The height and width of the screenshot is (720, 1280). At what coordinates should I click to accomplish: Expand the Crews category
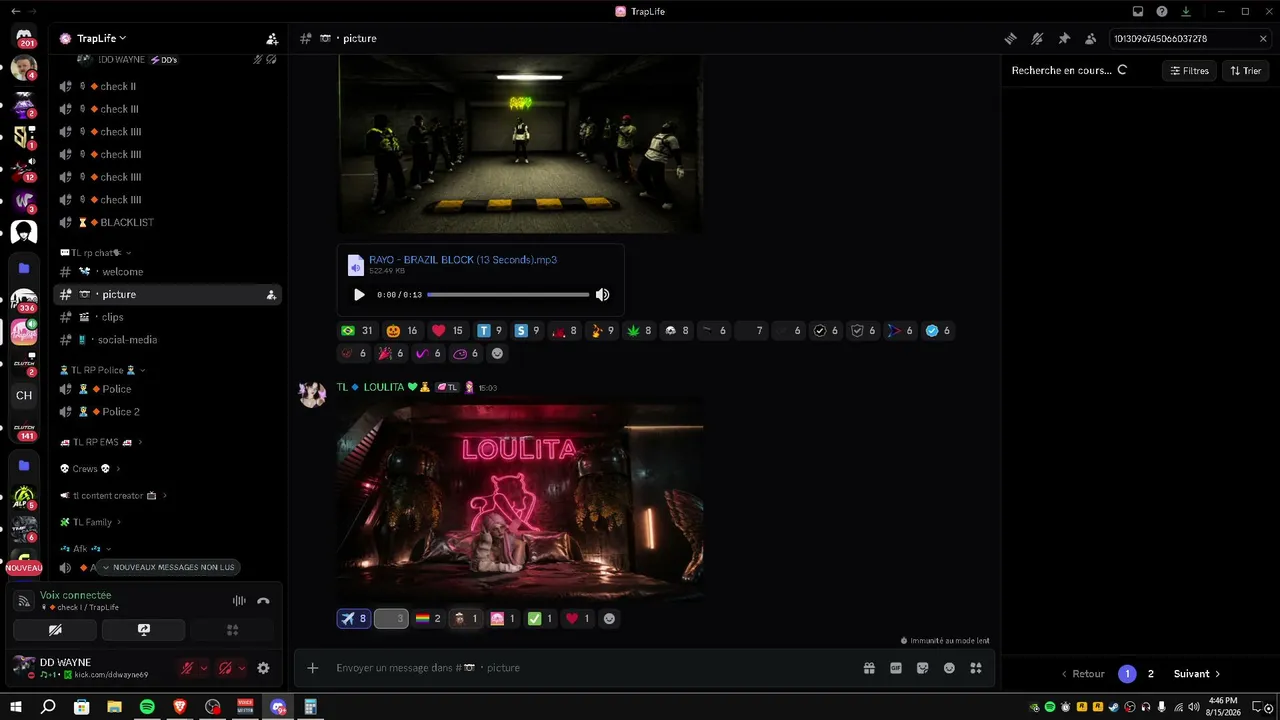(x=90, y=469)
